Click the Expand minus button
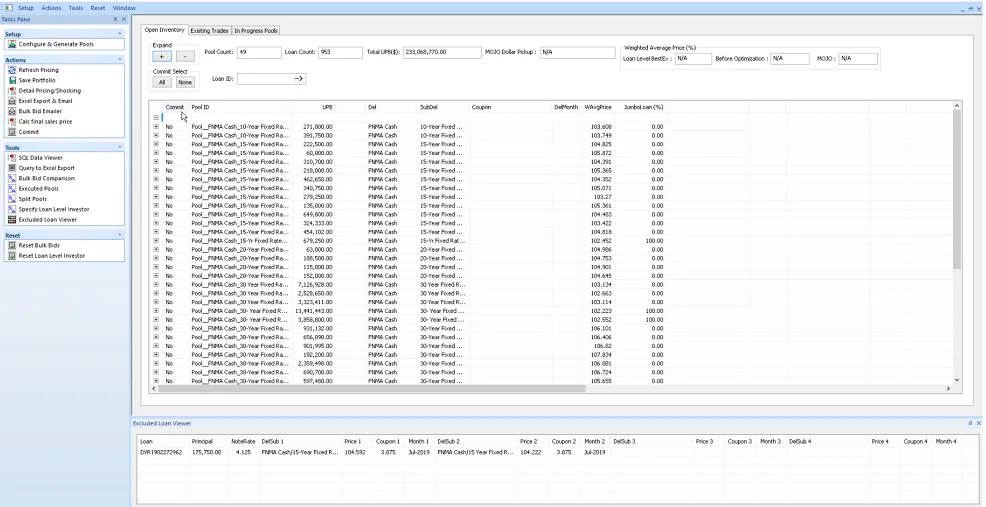986x507 pixels. 185,56
